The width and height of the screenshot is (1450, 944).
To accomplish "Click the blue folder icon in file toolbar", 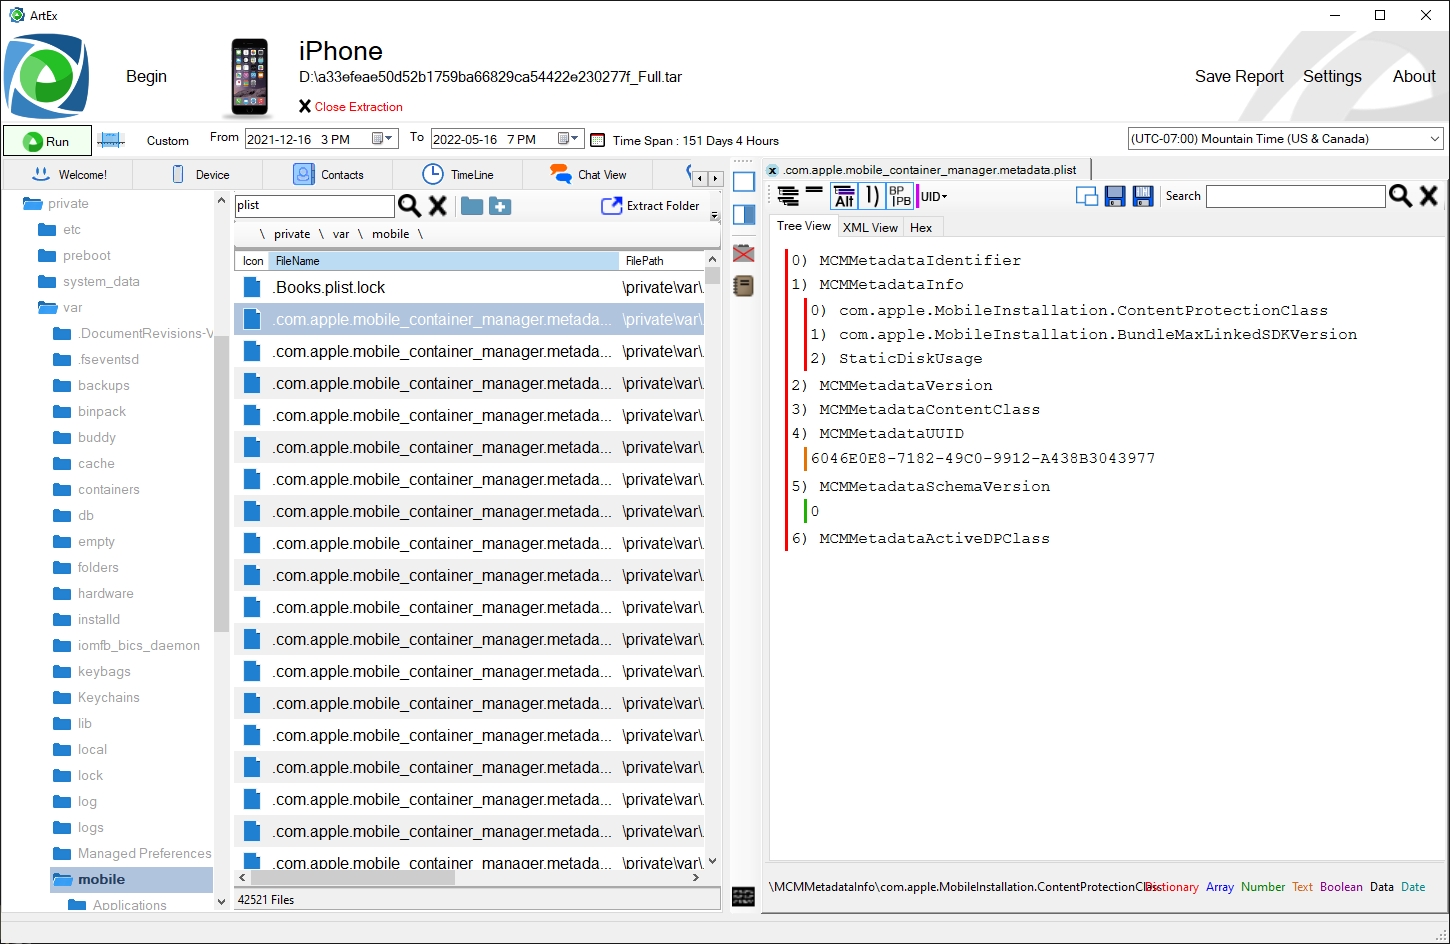I will [472, 206].
